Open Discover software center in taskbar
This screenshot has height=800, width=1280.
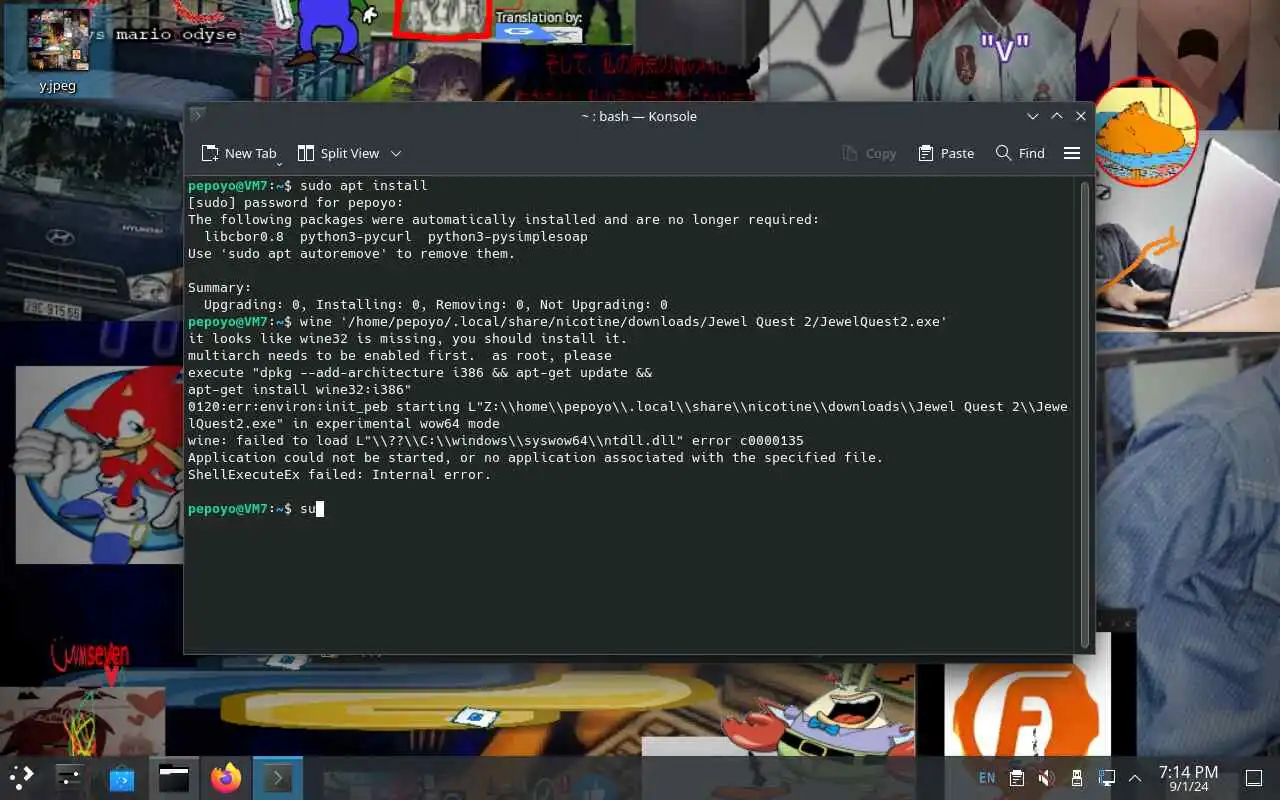[x=122, y=778]
